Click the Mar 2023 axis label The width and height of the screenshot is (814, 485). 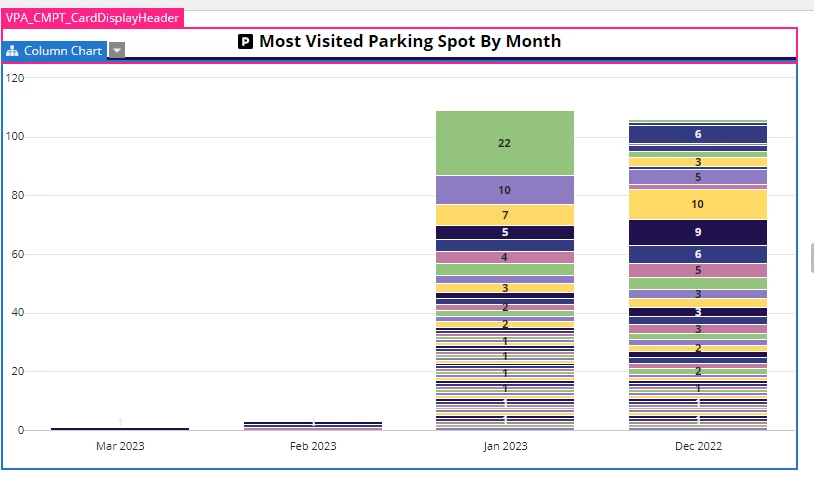click(120, 446)
